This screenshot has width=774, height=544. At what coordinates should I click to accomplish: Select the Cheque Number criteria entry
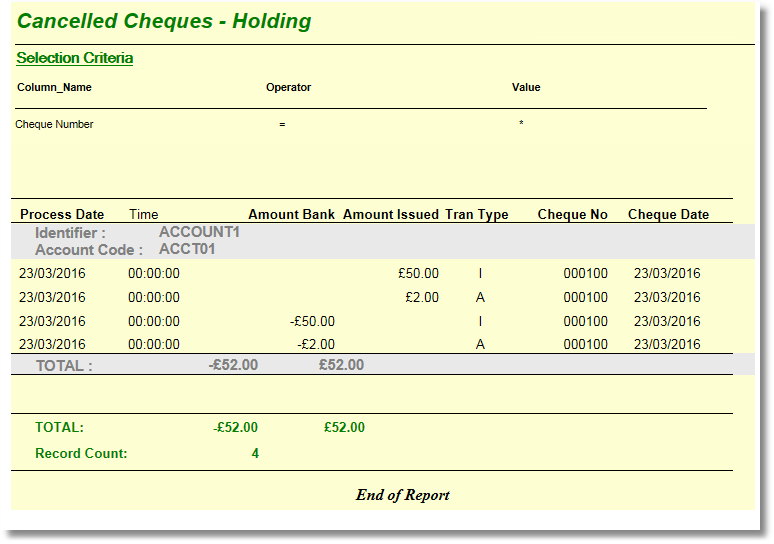54,124
